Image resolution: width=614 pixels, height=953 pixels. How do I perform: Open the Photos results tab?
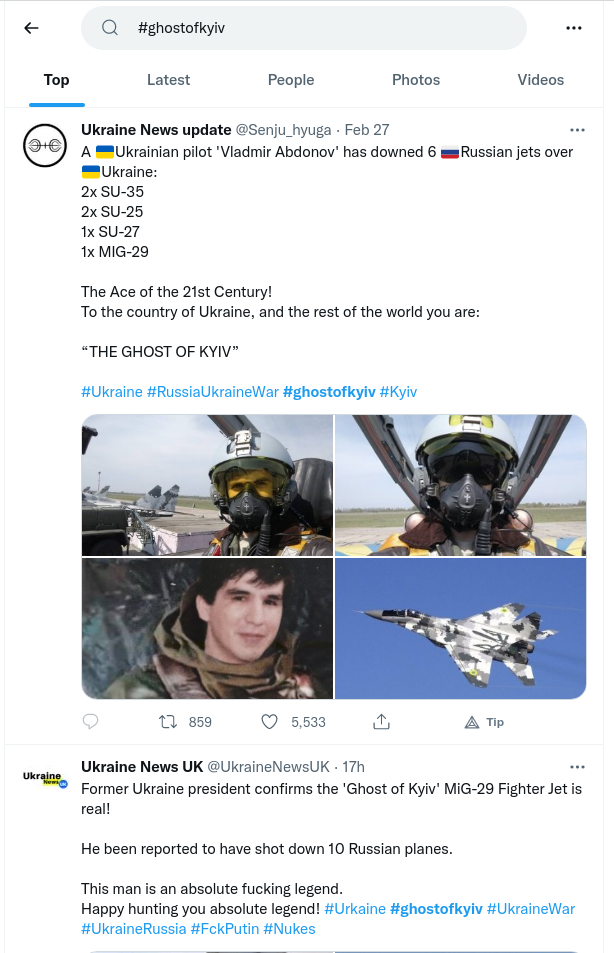point(416,80)
